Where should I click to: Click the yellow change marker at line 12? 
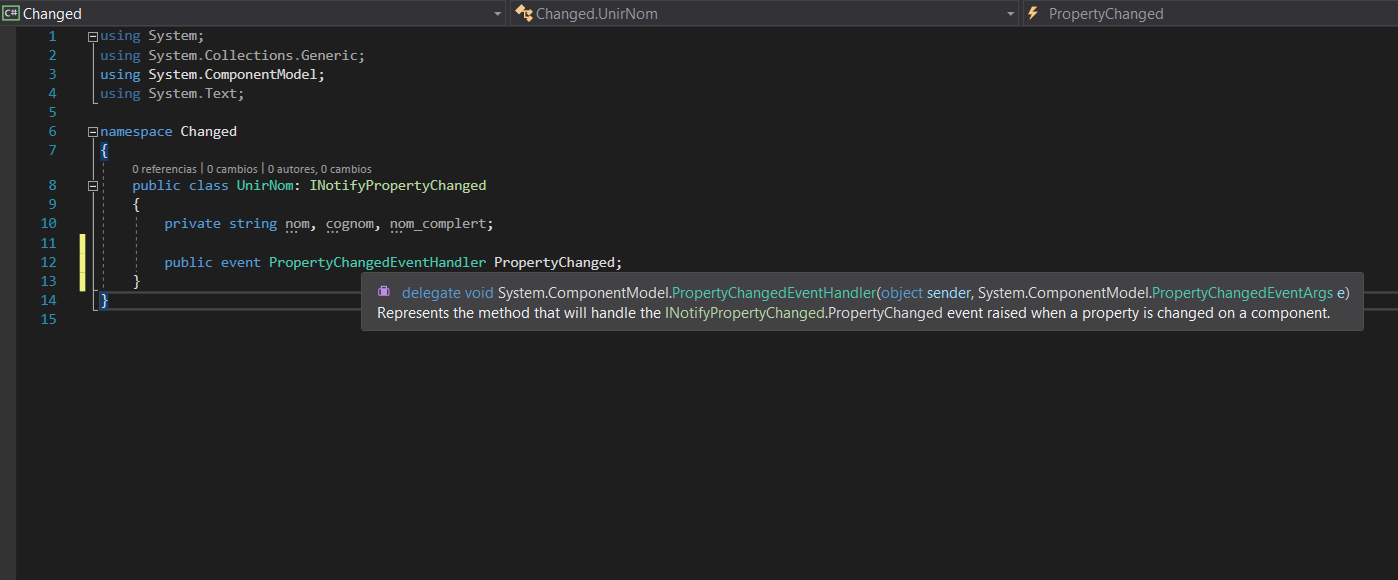83,262
